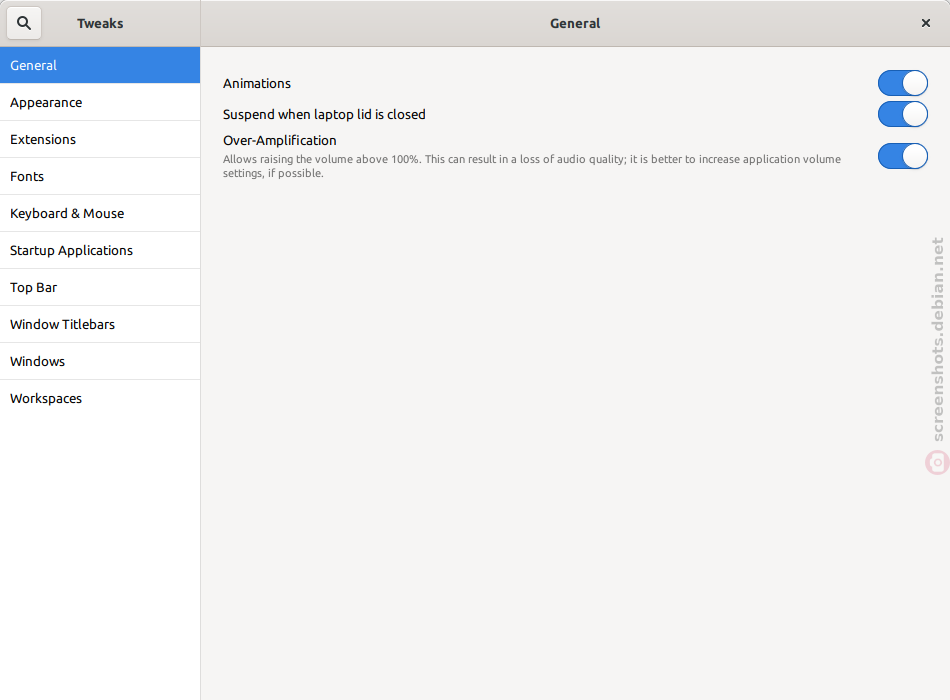Open the Top Bar settings

pyautogui.click(x=100, y=287)
